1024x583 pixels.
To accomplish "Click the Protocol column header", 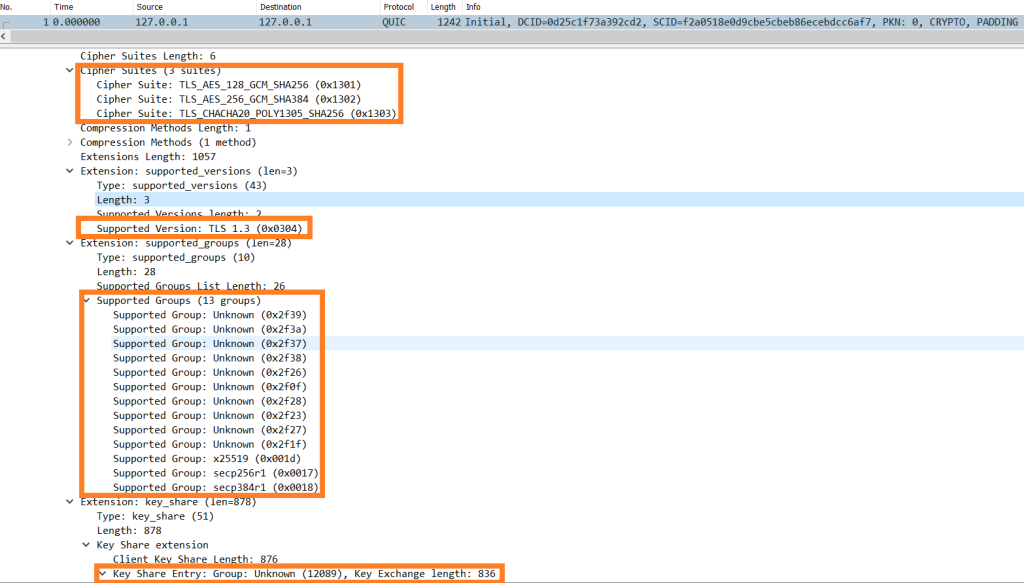I will coord(398,6).
